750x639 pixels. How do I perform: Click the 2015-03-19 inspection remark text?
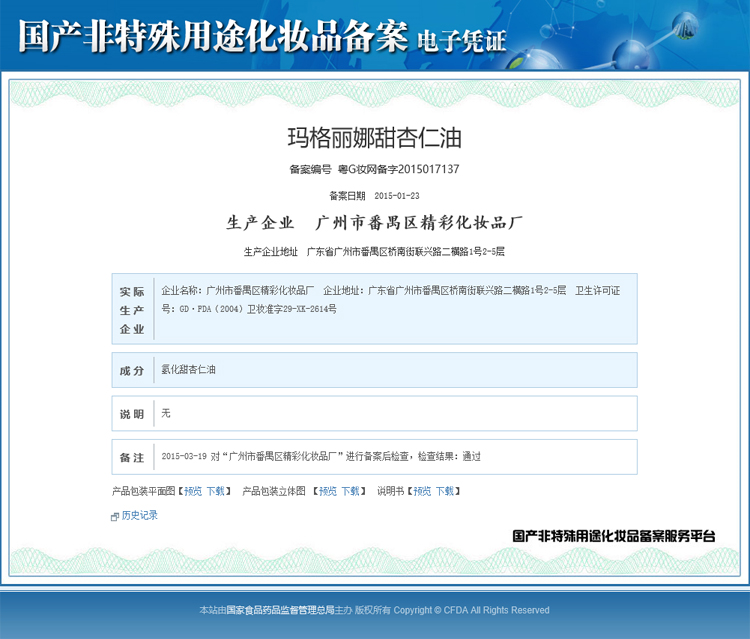321,456
